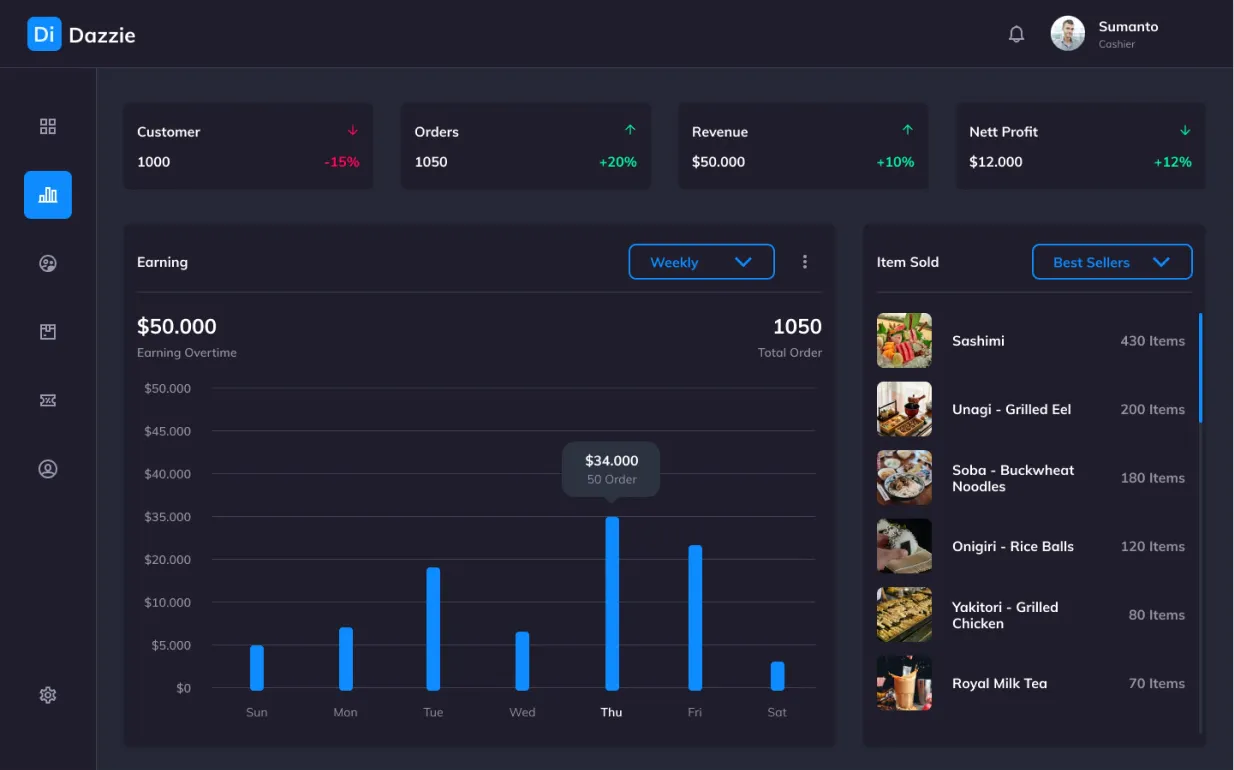Click the 1050 Total Order value
This screenshot has width=1234, height=770.
(x=797, y=326)
